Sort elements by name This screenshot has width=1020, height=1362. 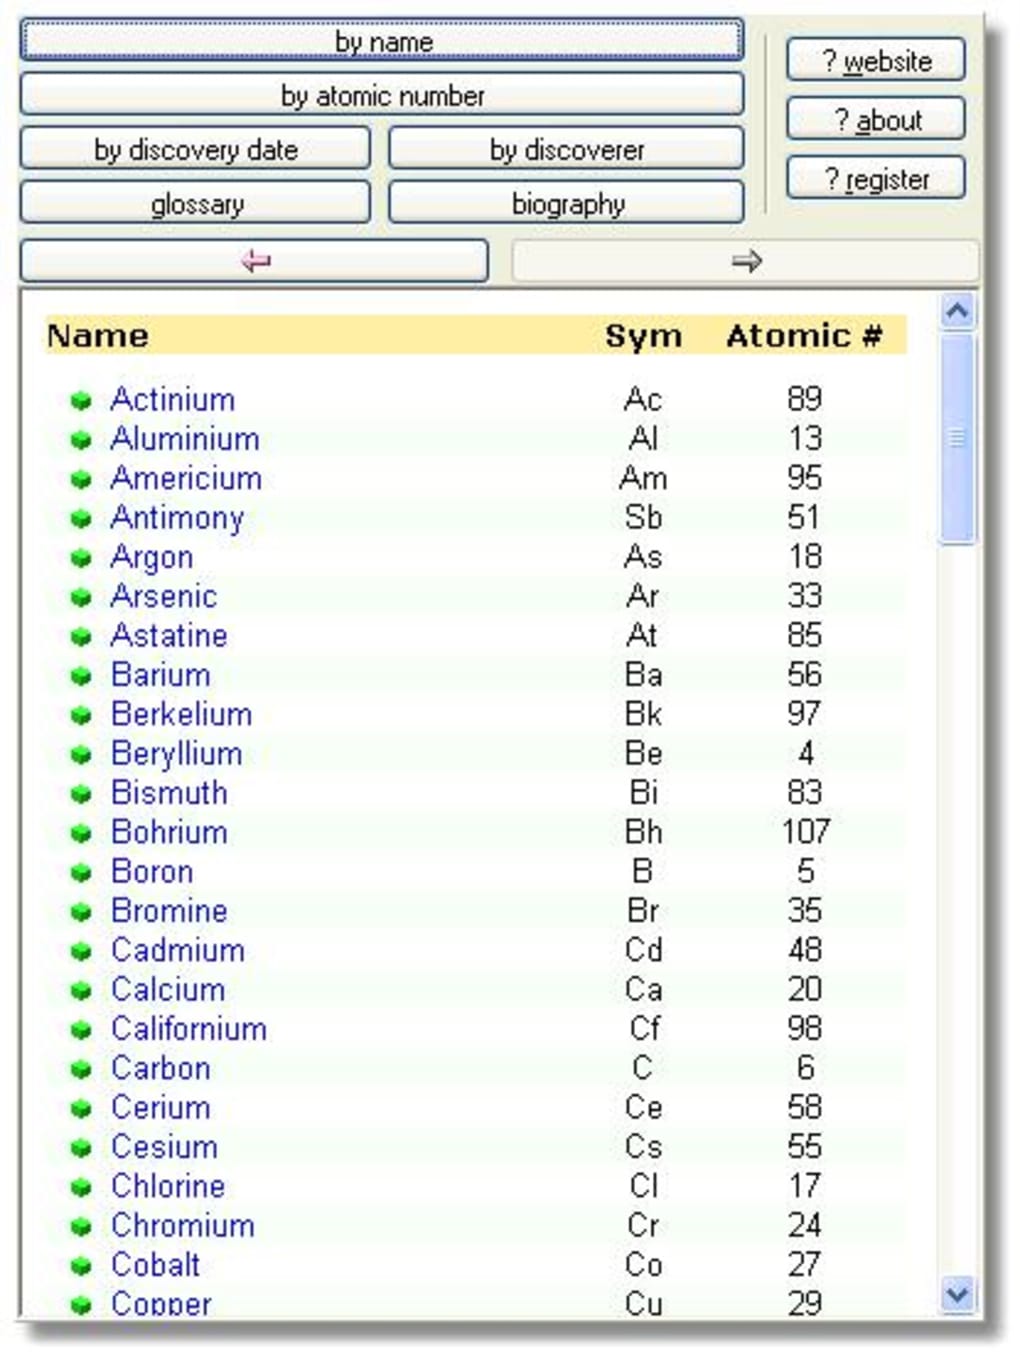pyautogui.click(x=381, y=42)
